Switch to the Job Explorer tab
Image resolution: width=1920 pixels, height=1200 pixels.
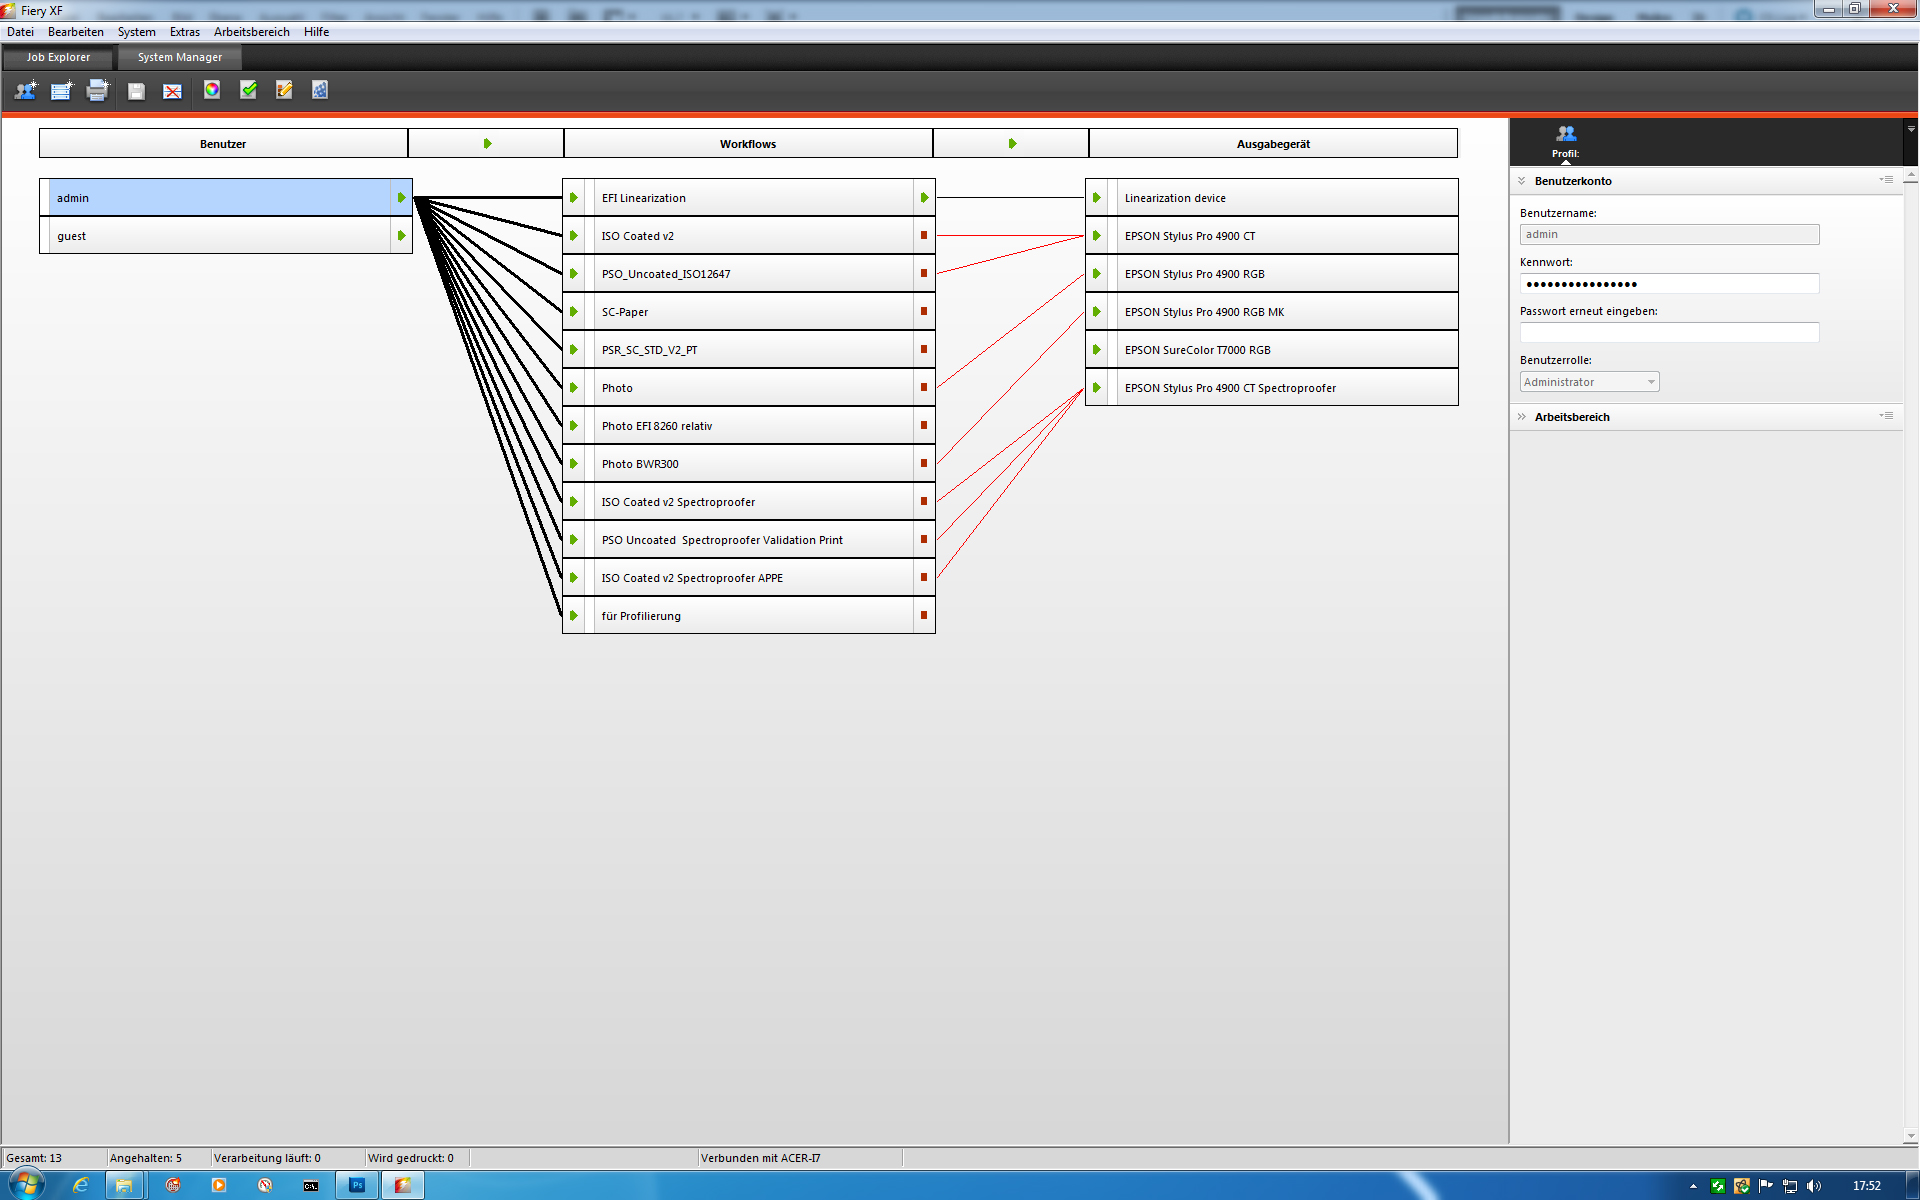coord(58,57)
